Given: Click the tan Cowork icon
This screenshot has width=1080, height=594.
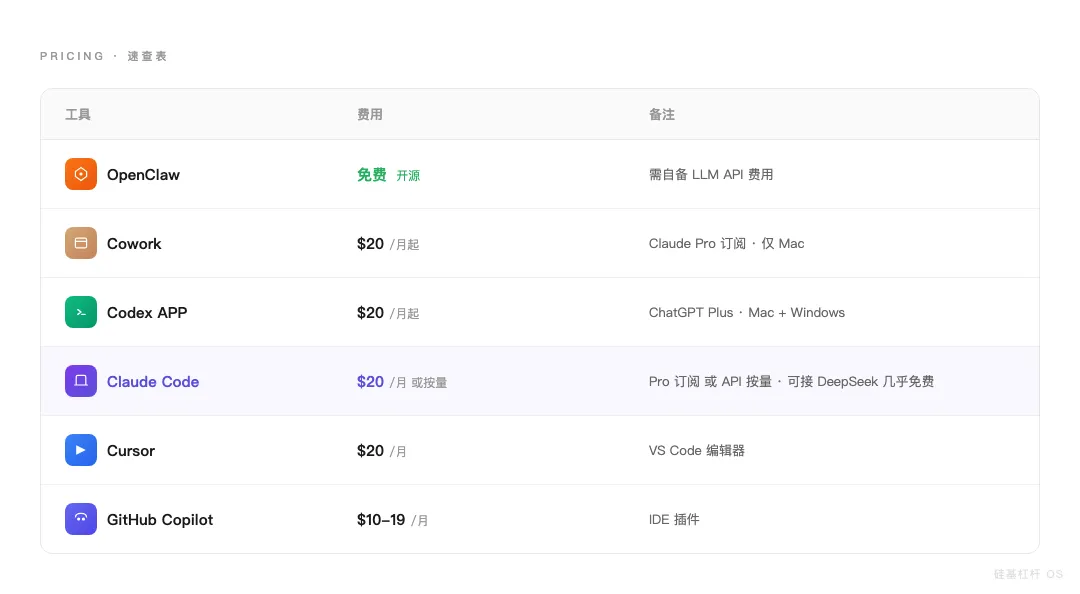Looking at the screenshot, I should [81, 243].
